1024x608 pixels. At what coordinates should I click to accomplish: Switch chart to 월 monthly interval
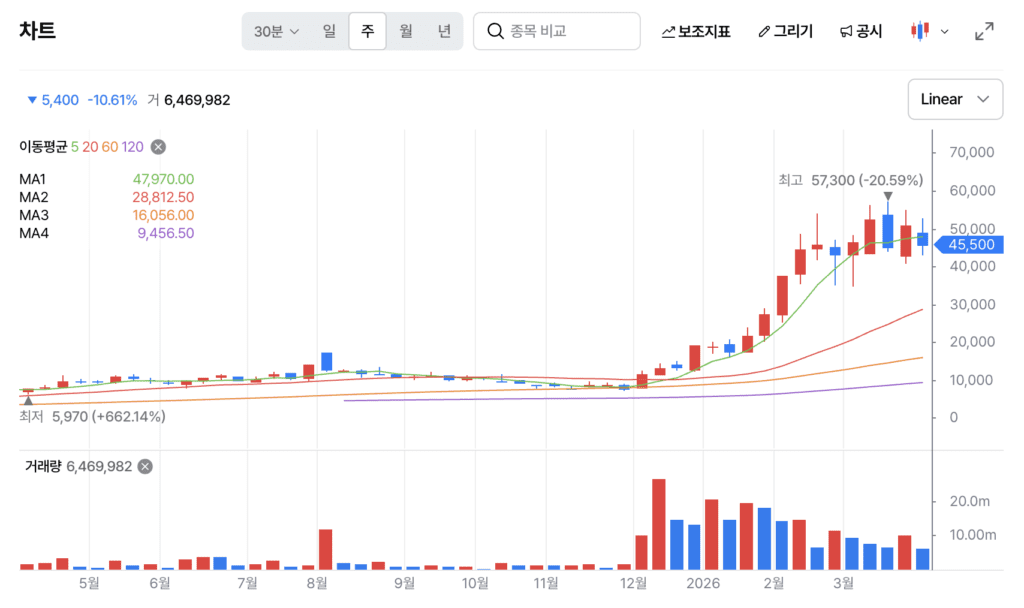pos(406,31)
